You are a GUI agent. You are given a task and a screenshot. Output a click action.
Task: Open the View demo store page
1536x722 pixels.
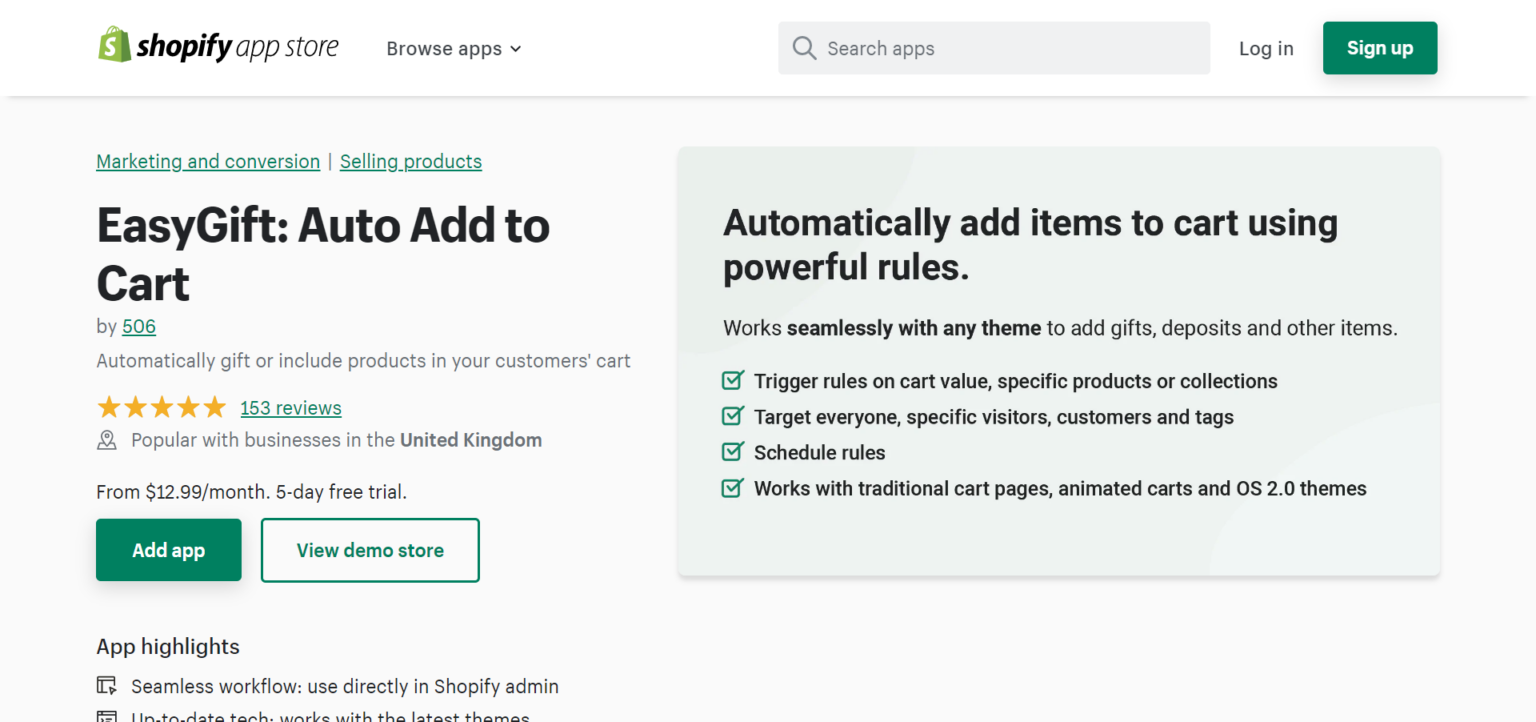pyautogui.click(x=369, y=549)
